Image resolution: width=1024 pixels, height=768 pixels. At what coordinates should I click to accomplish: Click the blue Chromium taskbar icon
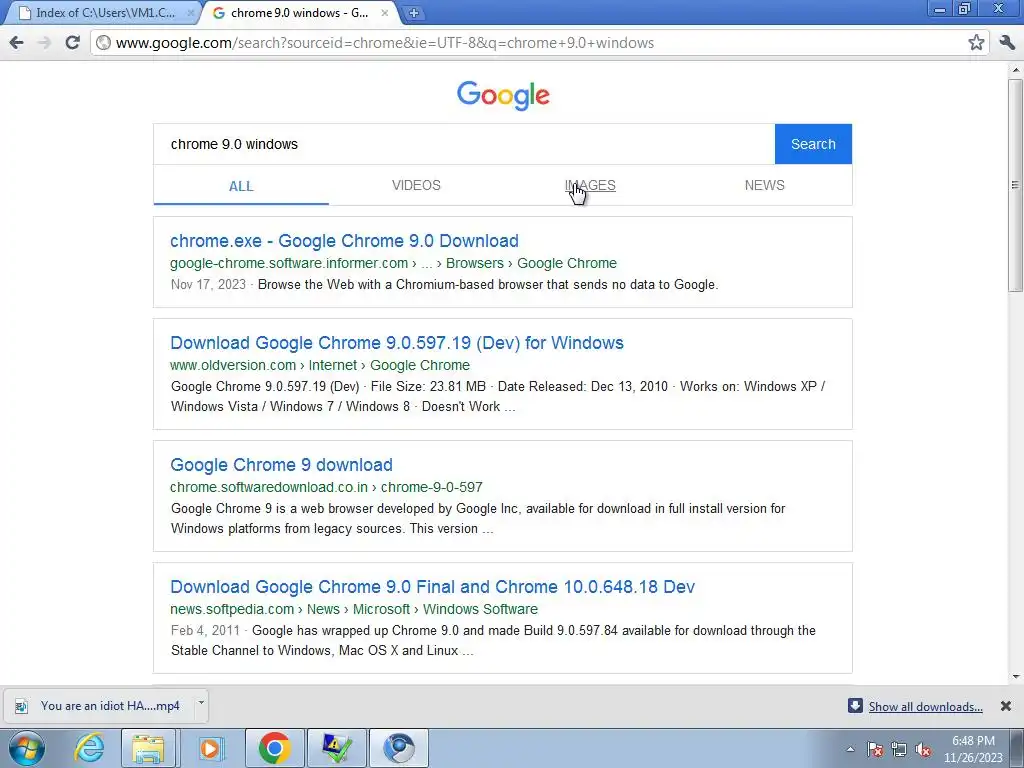[398, 748]
